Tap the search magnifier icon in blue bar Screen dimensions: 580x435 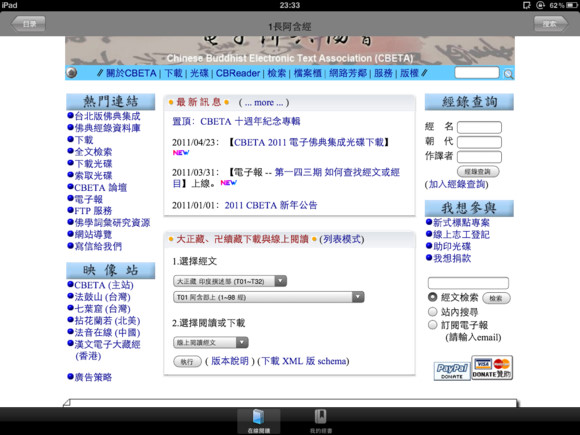[x=509, y=74]
